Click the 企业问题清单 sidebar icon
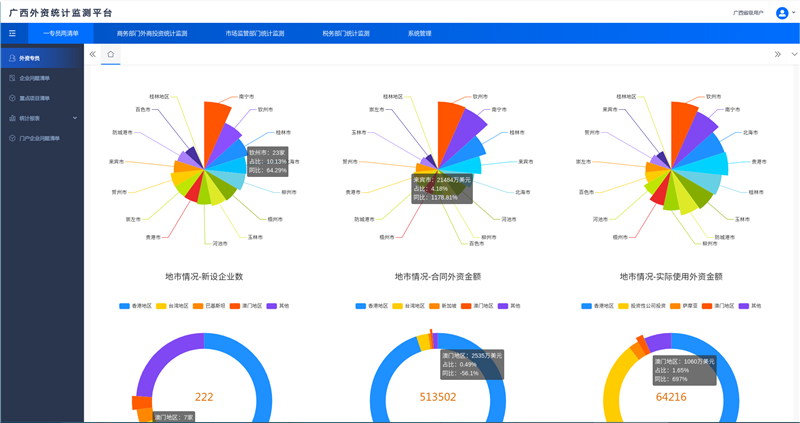 11,78
